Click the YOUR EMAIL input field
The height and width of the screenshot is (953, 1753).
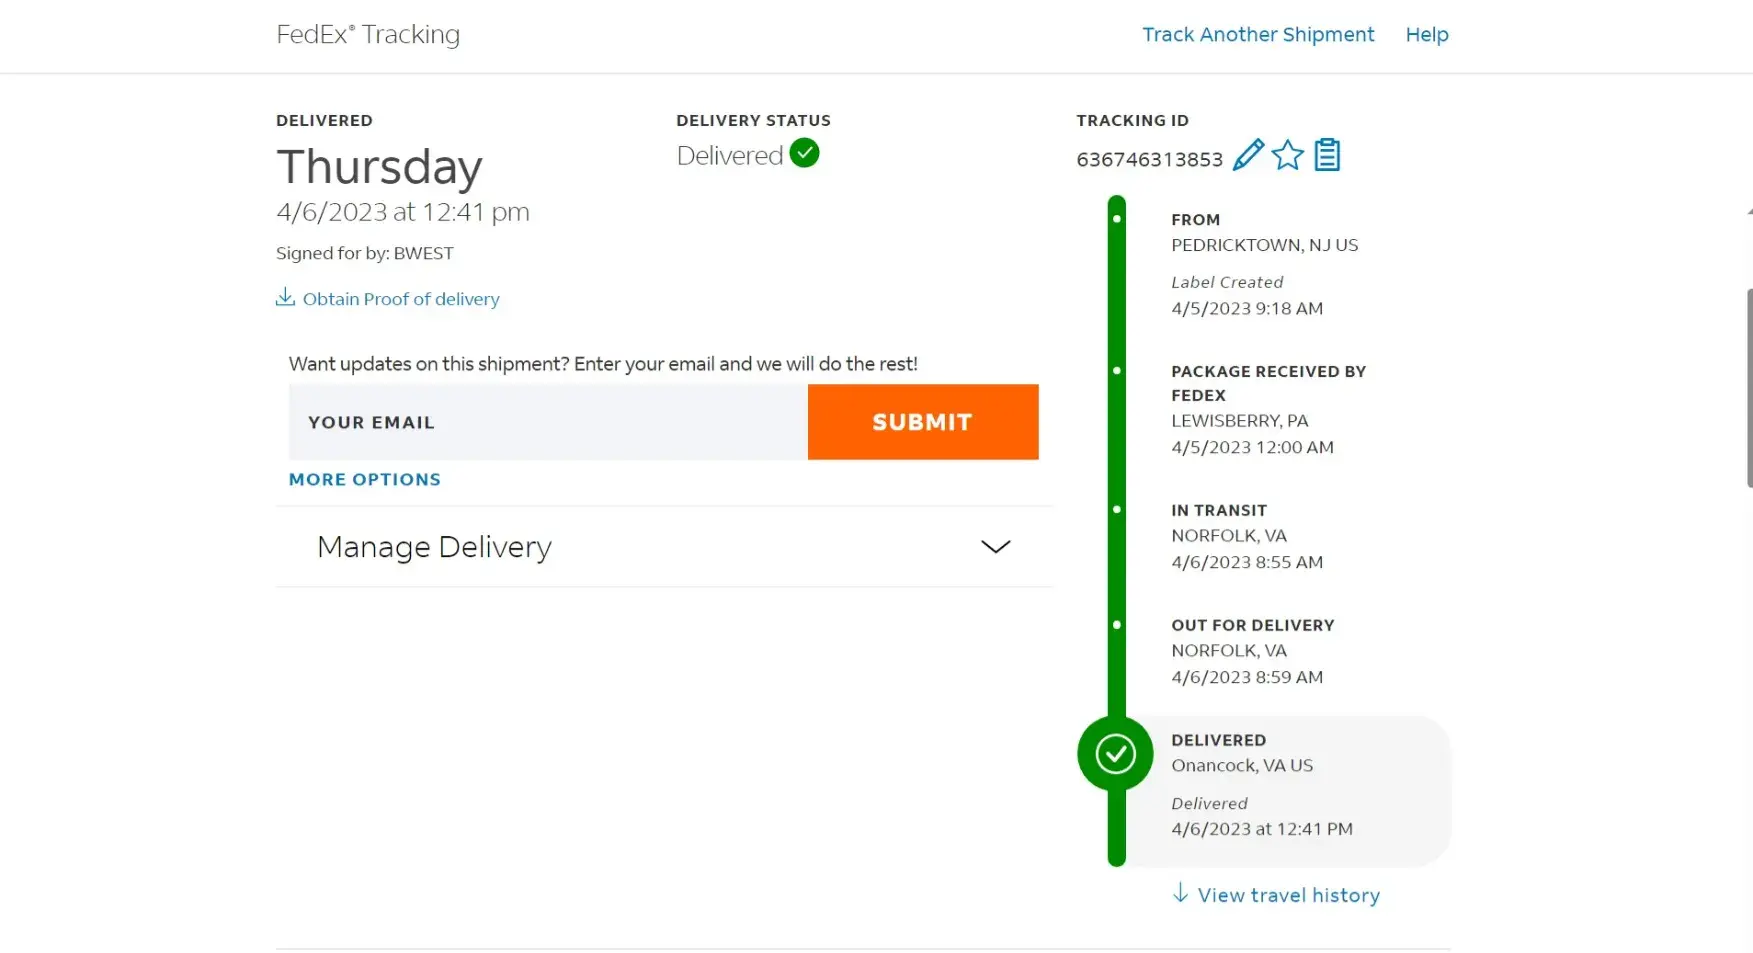pos(547,423)
